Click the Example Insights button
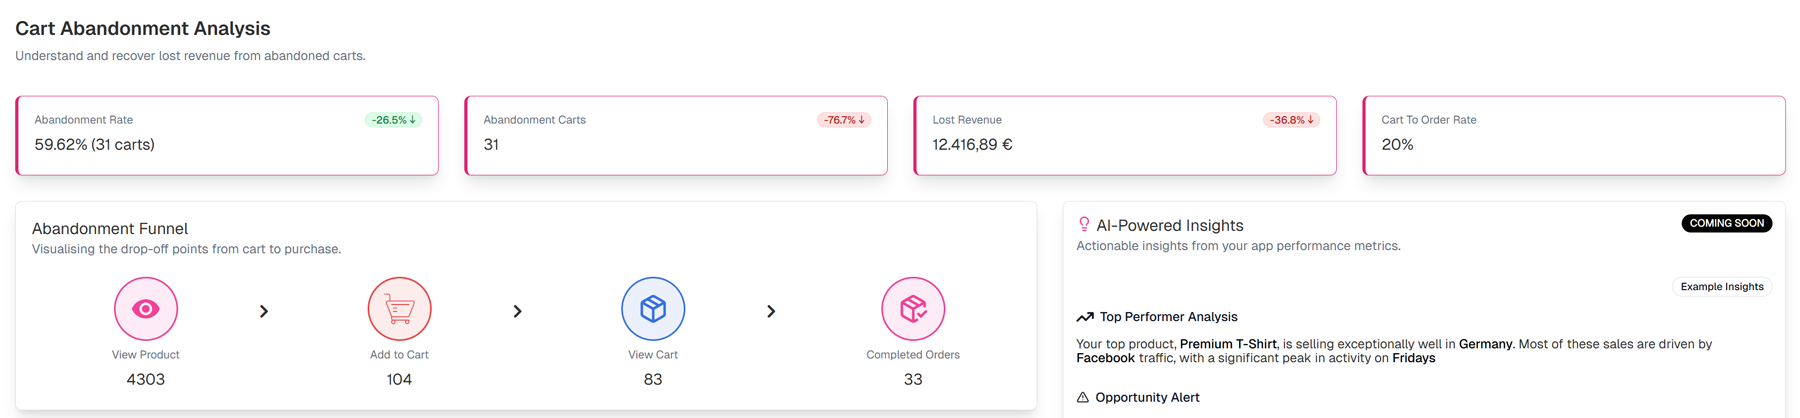The image size is (1800, 418). [x=1721, y=287]
